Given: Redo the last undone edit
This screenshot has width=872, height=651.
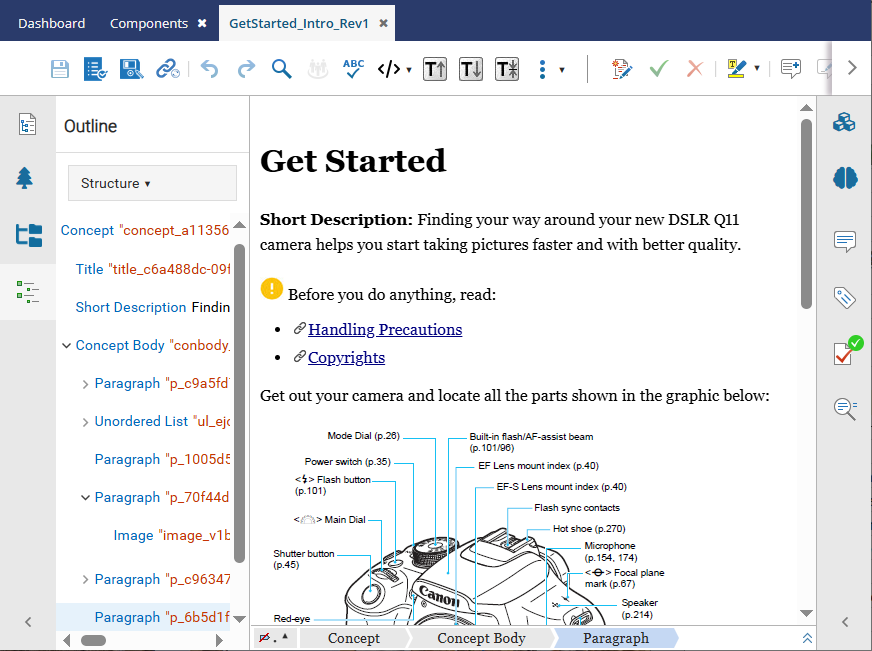Looking at the screenshot, I should click(x=246, y=69).
